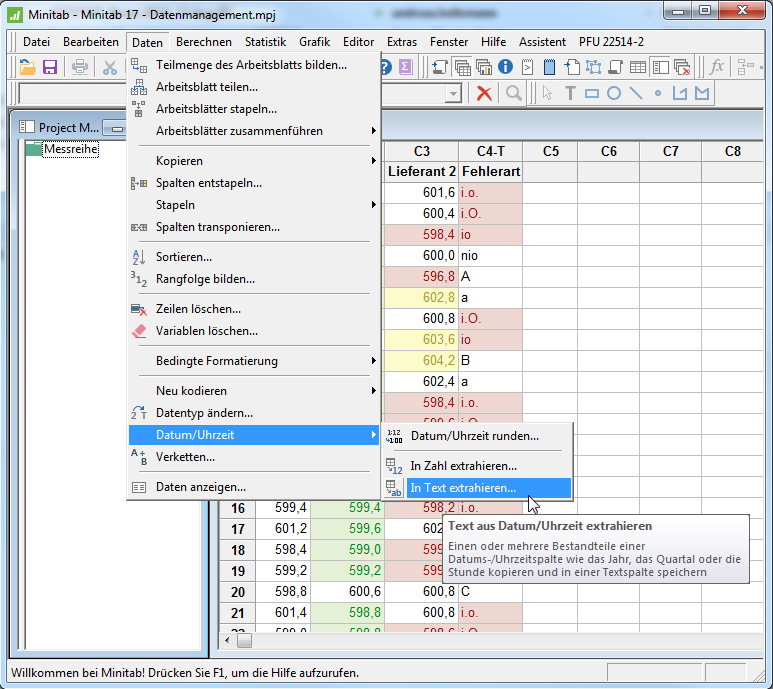Open the Datei menu
773x689 pixels.
(36, 42)
